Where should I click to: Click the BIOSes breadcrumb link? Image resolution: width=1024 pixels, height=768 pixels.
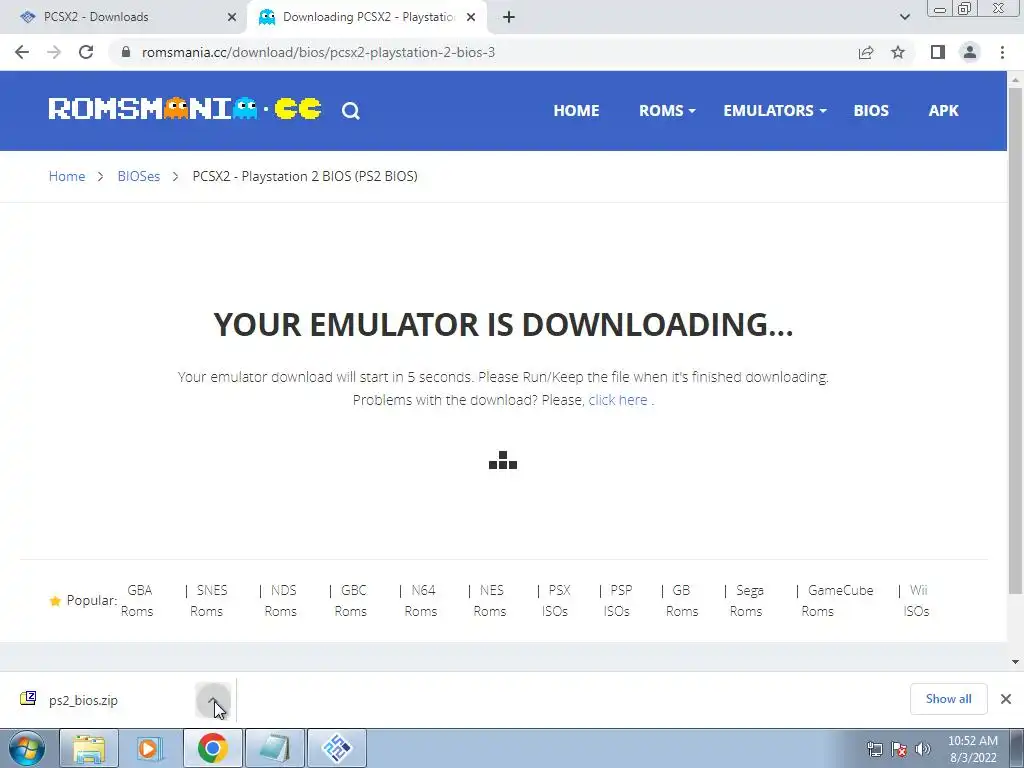[138, 176]
